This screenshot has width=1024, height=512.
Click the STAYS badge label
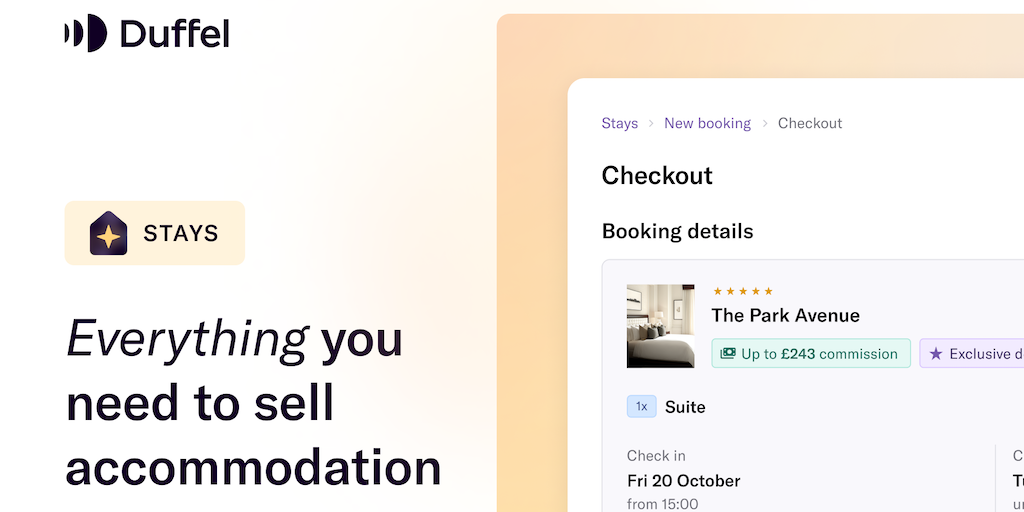pos(181,234)
